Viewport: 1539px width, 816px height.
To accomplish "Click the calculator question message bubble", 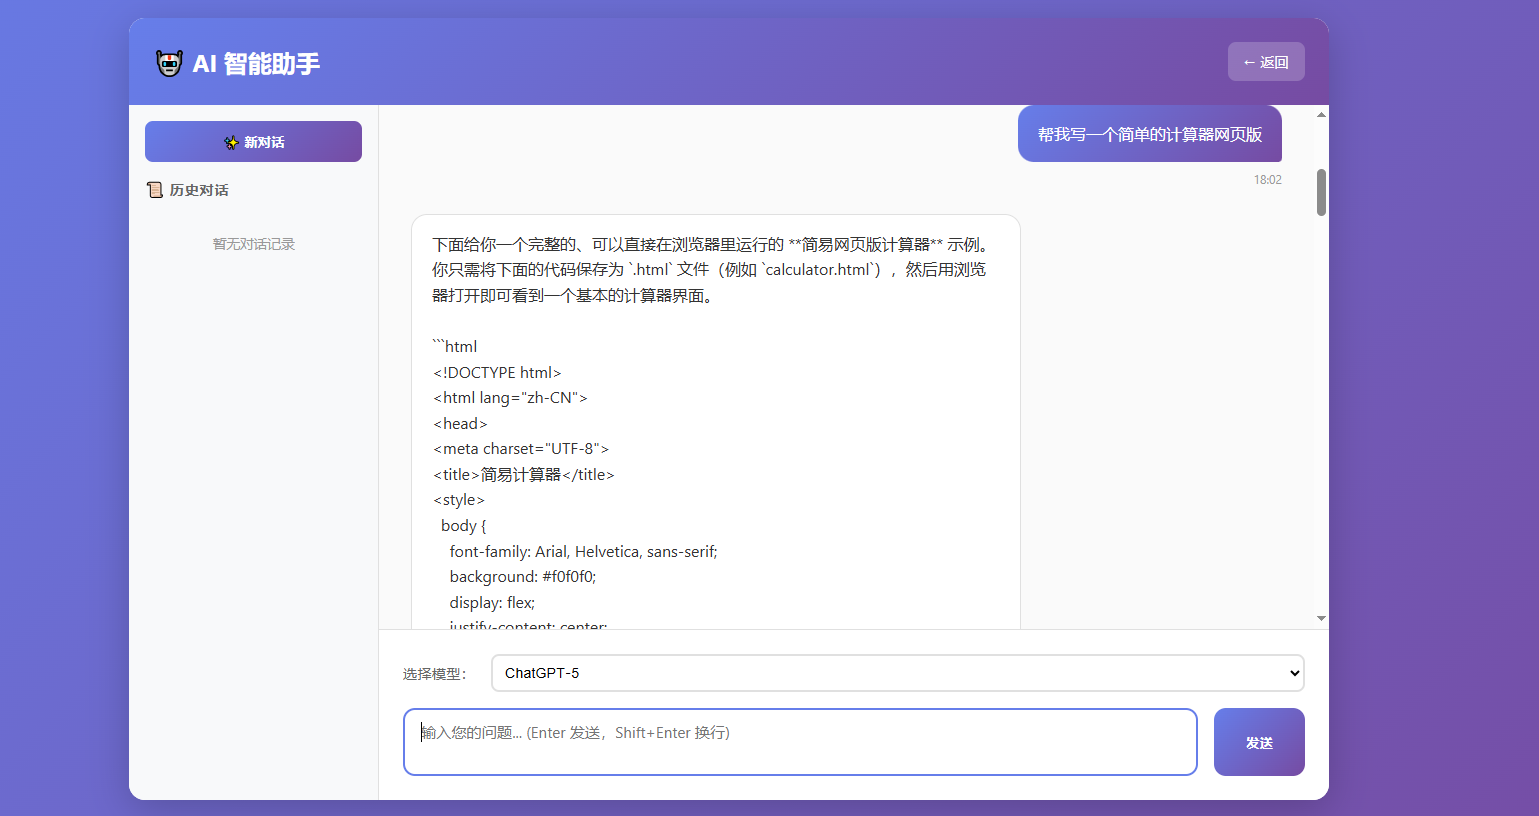I will [x=1149, y=133].
